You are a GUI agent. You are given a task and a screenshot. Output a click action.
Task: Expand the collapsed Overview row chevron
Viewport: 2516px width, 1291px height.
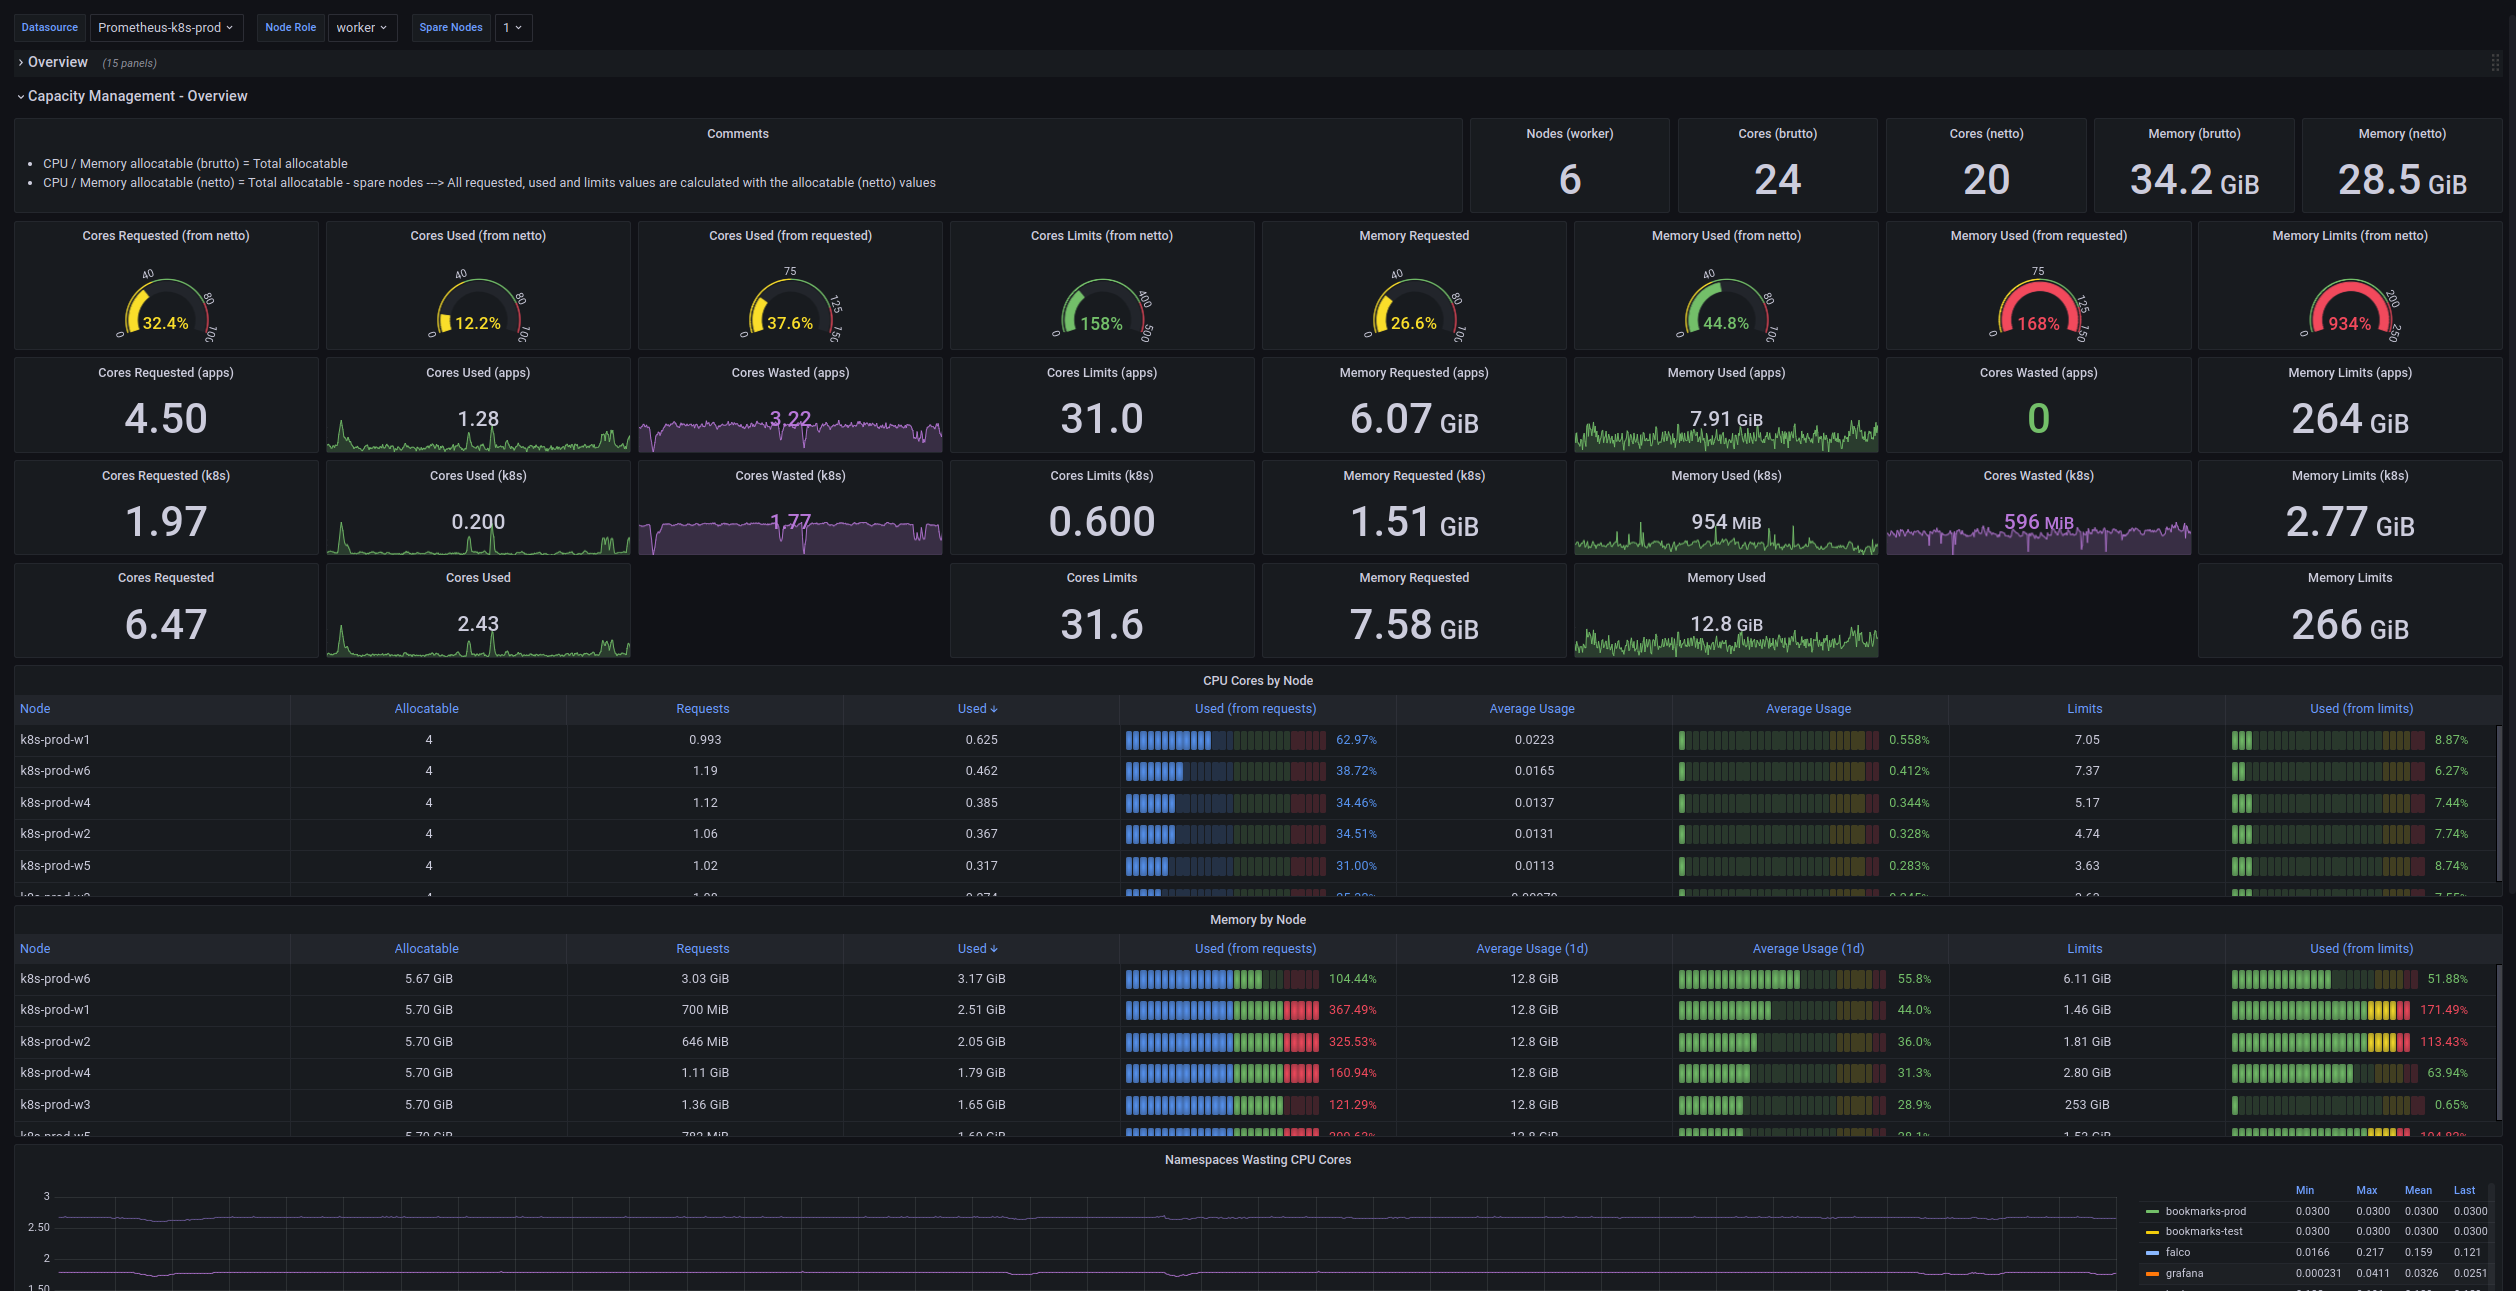[x=20, y=62]
